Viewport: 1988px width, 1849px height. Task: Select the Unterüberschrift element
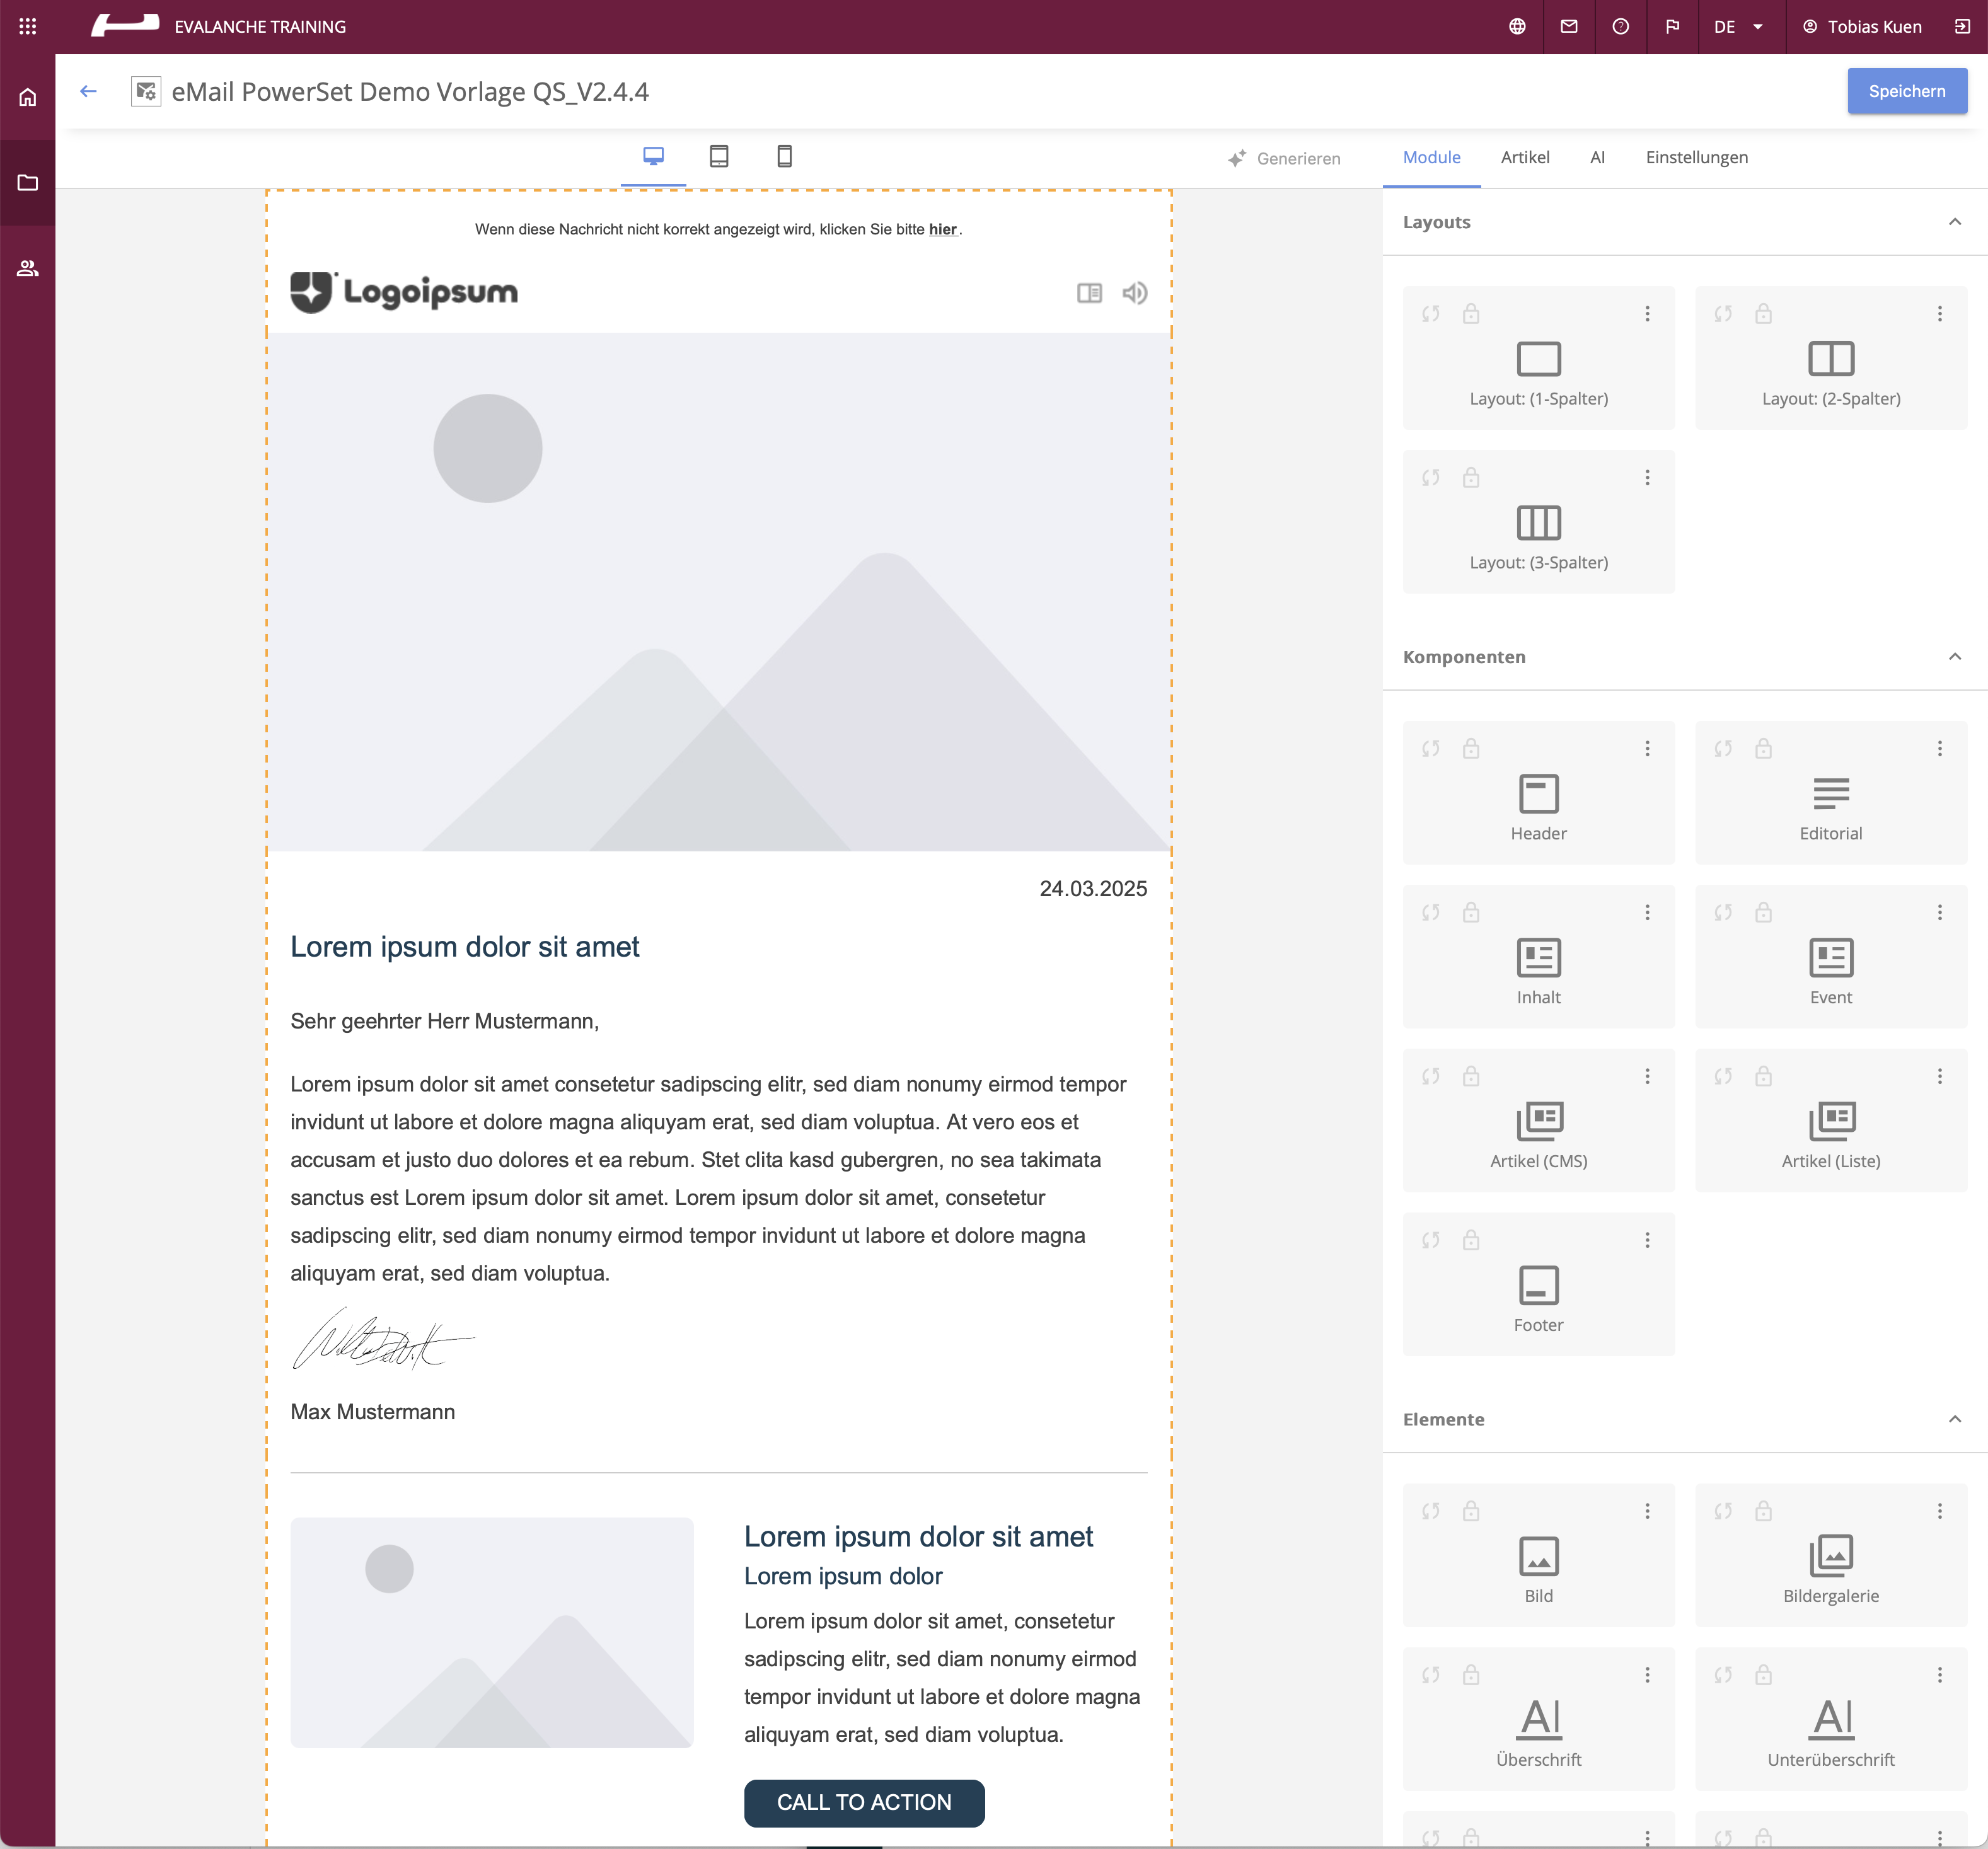pos(1831,1720)
